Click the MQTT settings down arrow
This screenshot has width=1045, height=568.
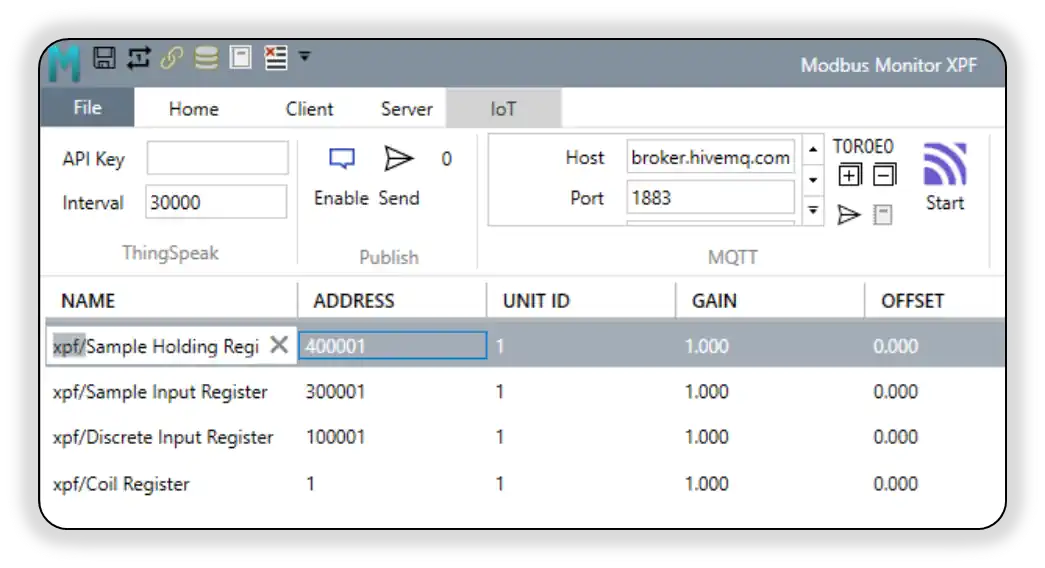(813, 180)
